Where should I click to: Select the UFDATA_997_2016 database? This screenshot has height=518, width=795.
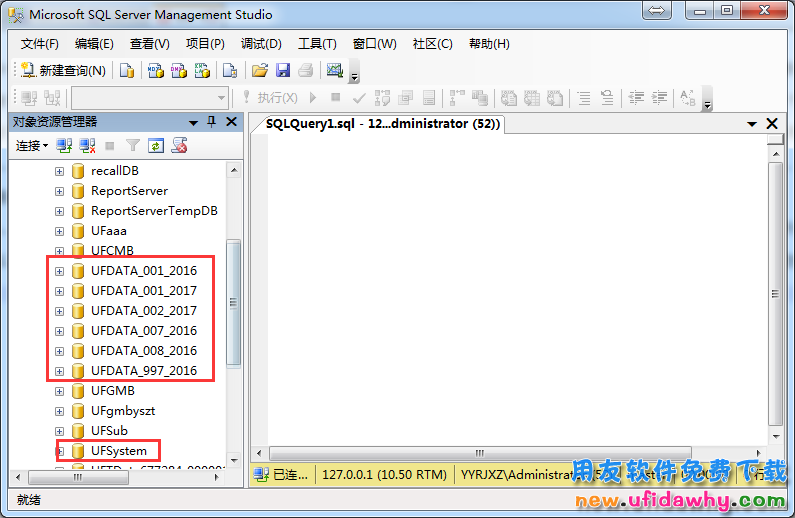143,371
